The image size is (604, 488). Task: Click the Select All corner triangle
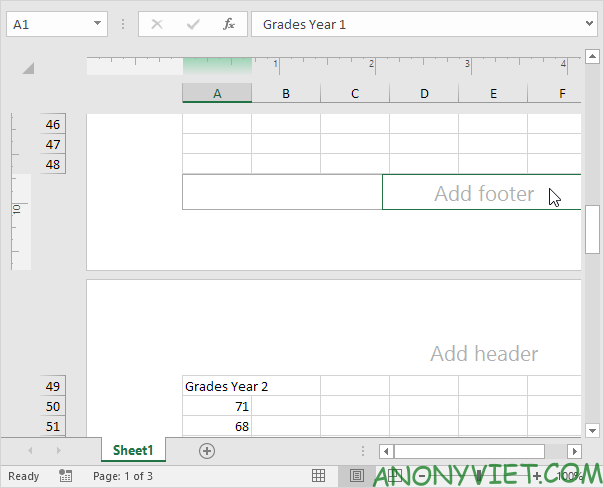point(28,68)
